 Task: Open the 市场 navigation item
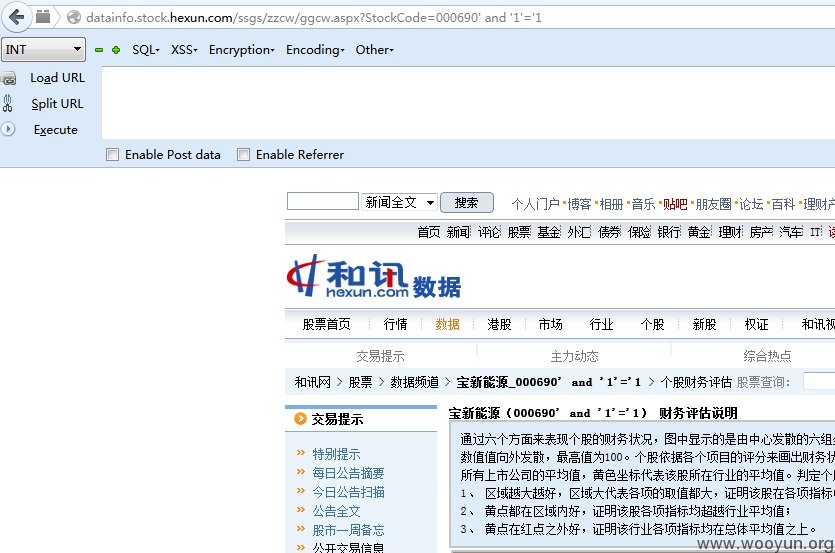click(x=550, y=324)
